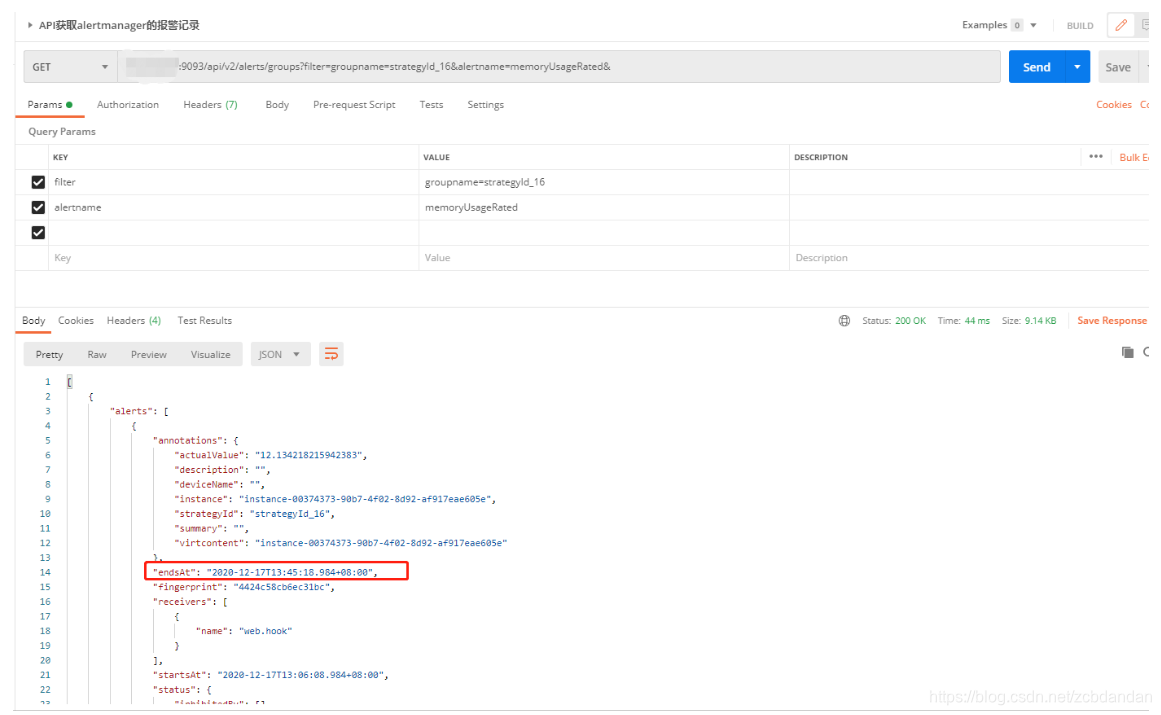This screenshot has height=715, width=1161.
Task: Select the Raw view
Action: [x=97, y=355]
